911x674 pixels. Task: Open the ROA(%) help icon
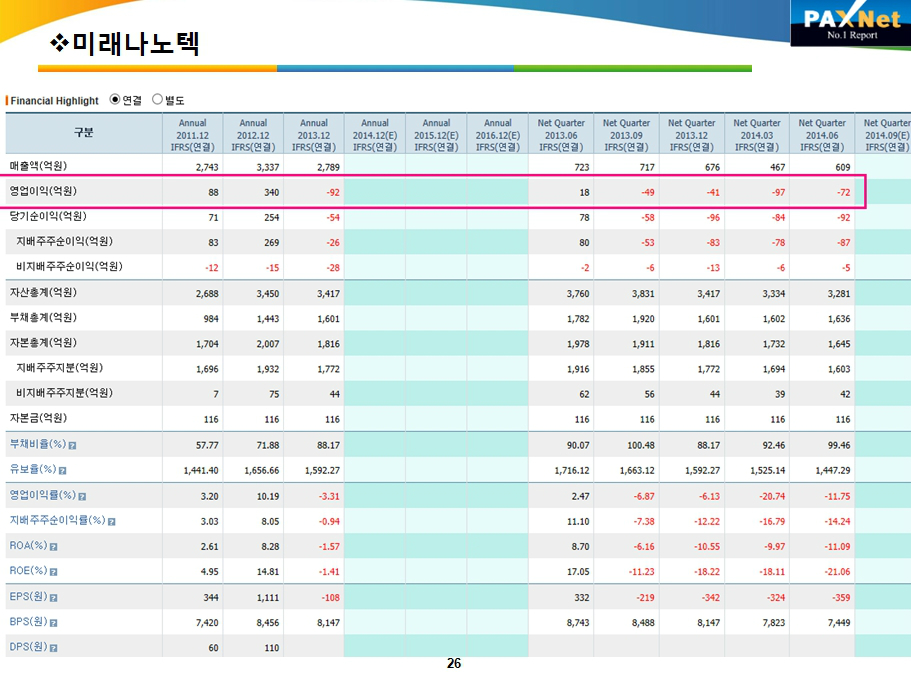[x=53, y=547]
